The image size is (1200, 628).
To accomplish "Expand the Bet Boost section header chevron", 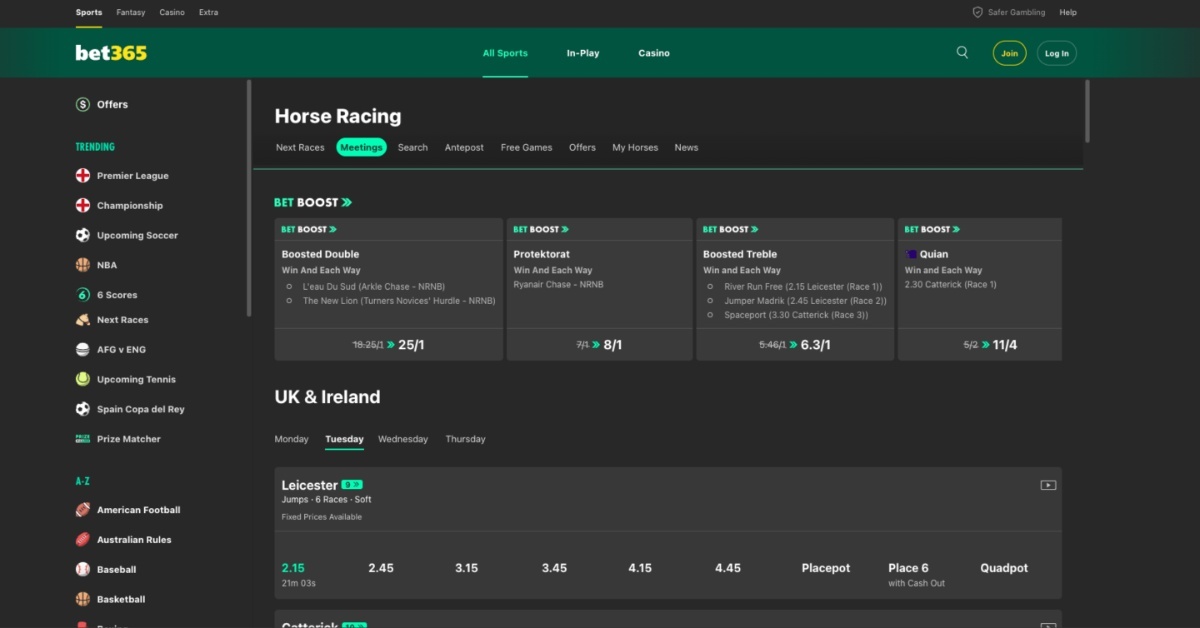I will pos(346,201).
